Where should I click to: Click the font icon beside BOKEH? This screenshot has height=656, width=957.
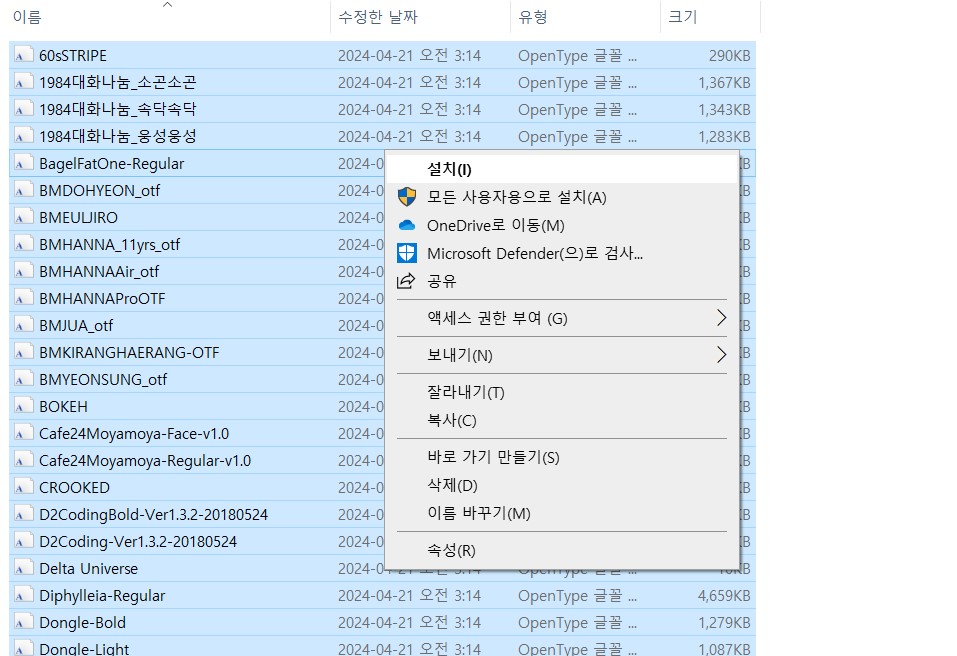22,406
